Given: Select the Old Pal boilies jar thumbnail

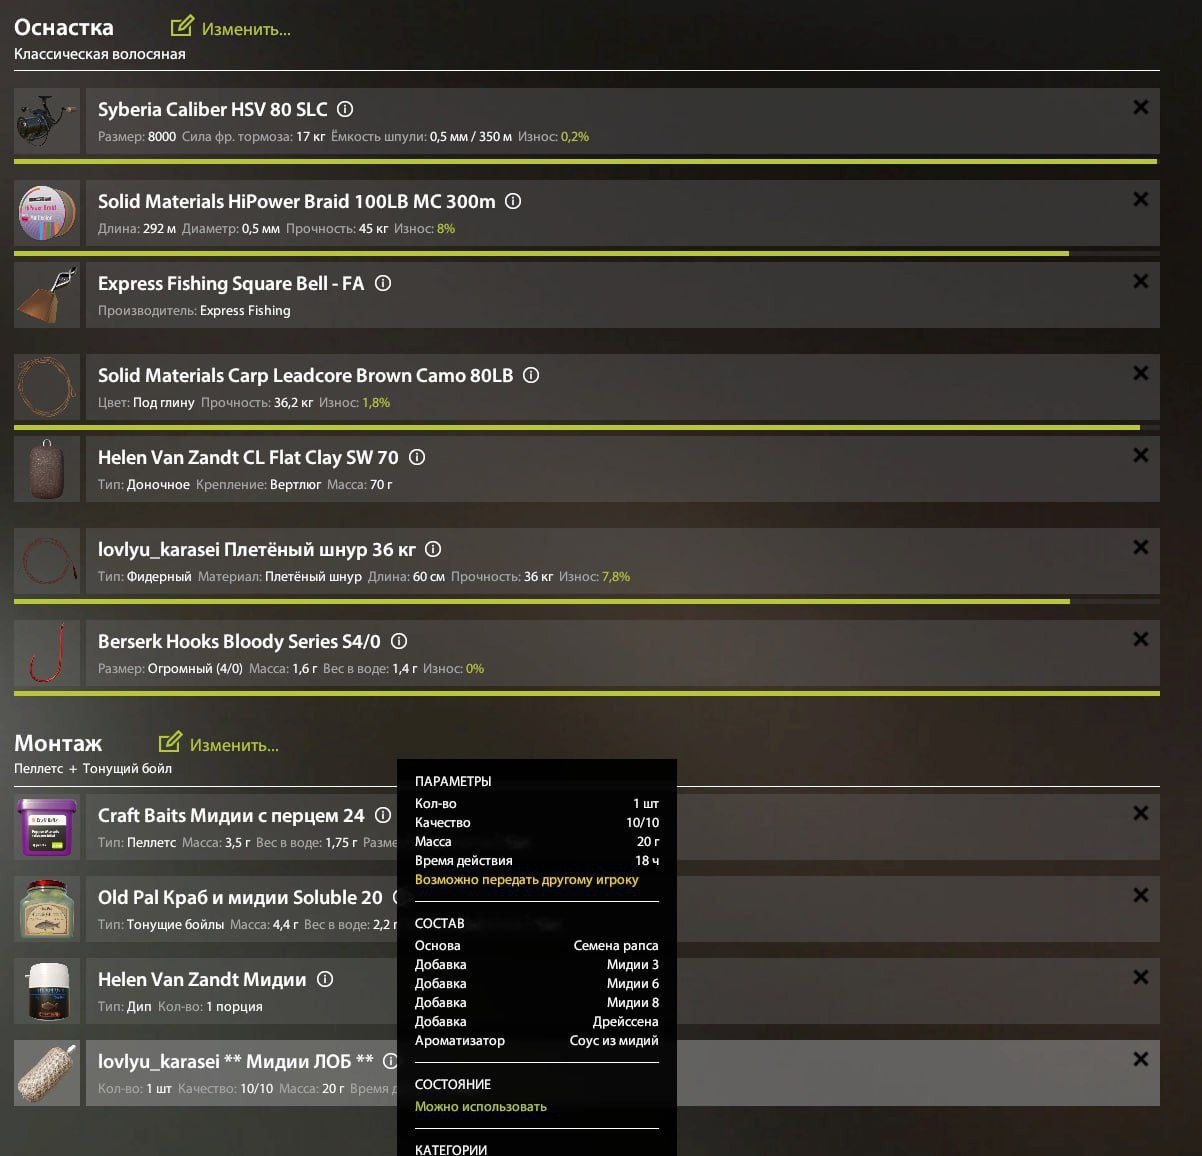Looking at the screenshot, I should click(47, 909).
